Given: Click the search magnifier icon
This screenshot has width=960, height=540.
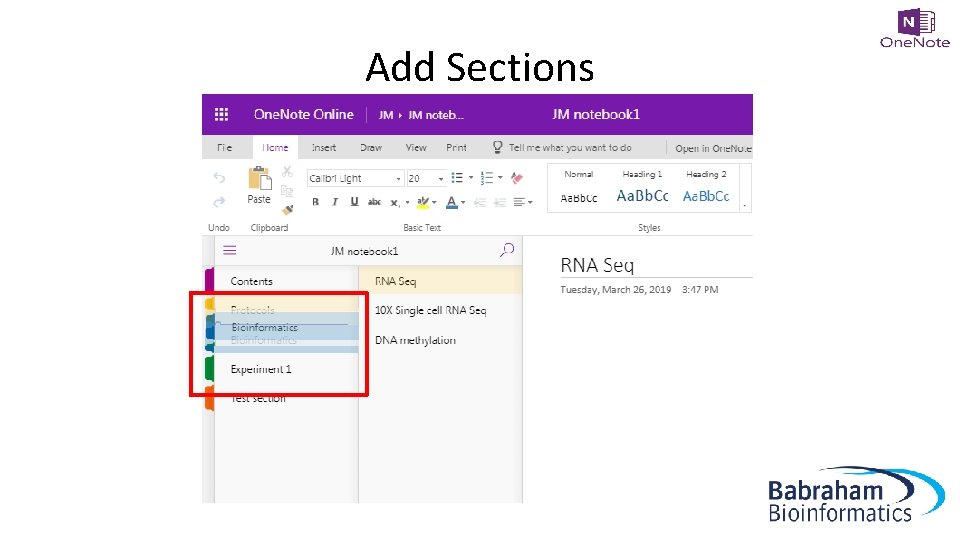Looking at the screenshot, I should coord(507,250).
